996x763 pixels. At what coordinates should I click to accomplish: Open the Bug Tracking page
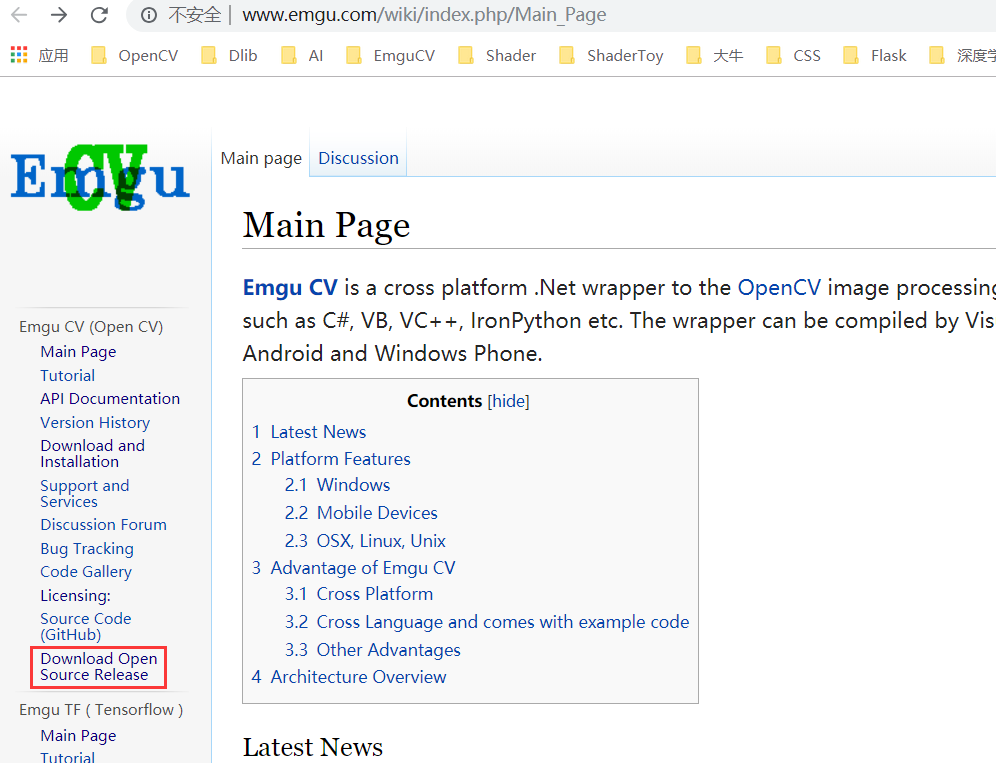tap(87, 548)
